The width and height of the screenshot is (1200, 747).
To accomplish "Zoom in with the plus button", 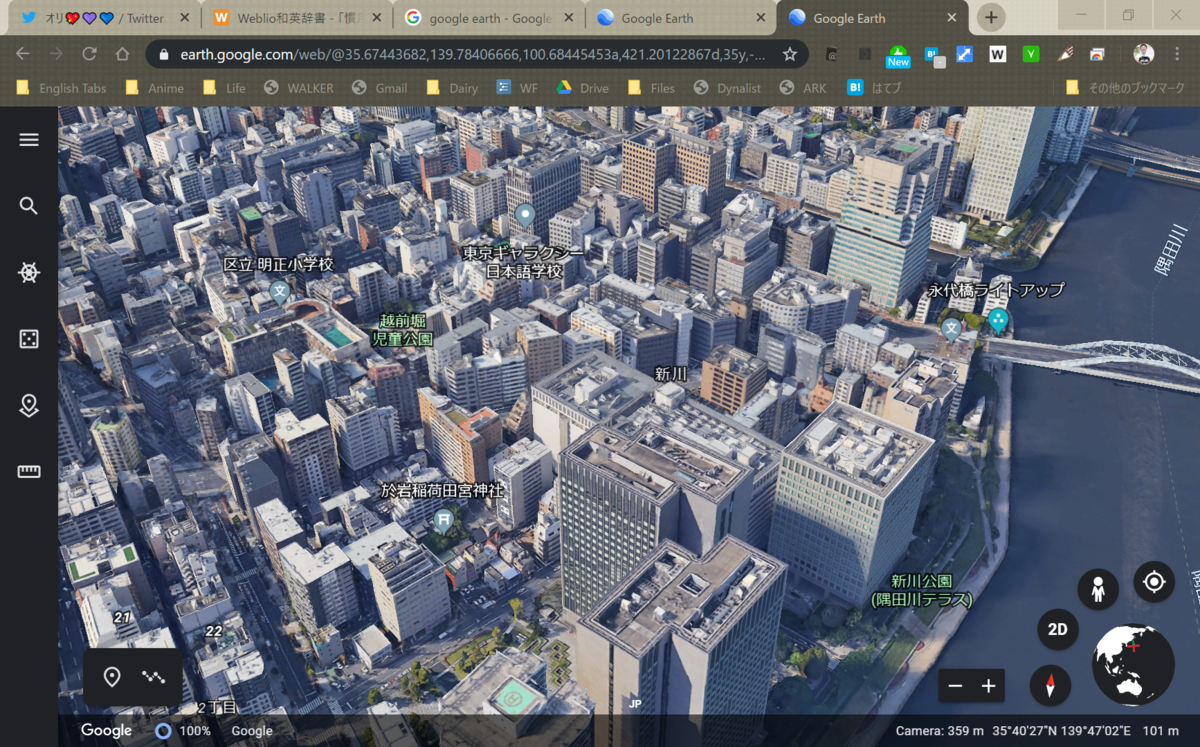I will (988, 686).
